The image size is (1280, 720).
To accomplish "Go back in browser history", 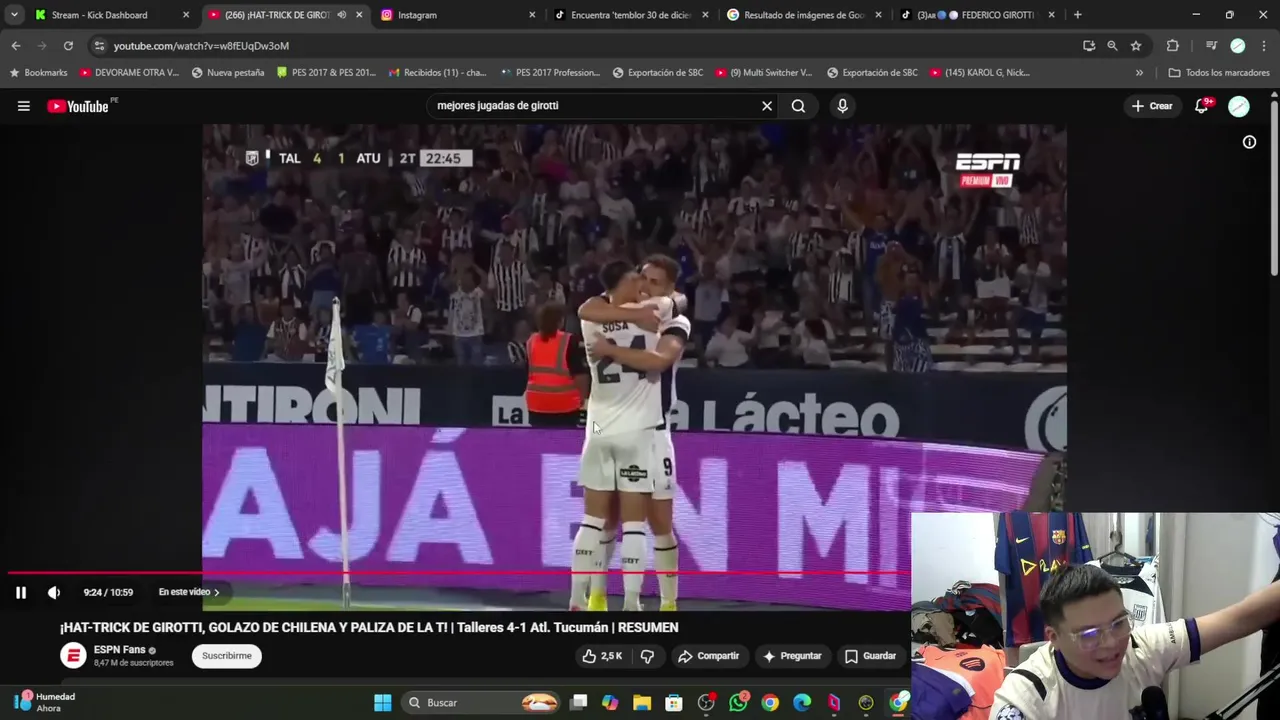I will click(16, 46).
